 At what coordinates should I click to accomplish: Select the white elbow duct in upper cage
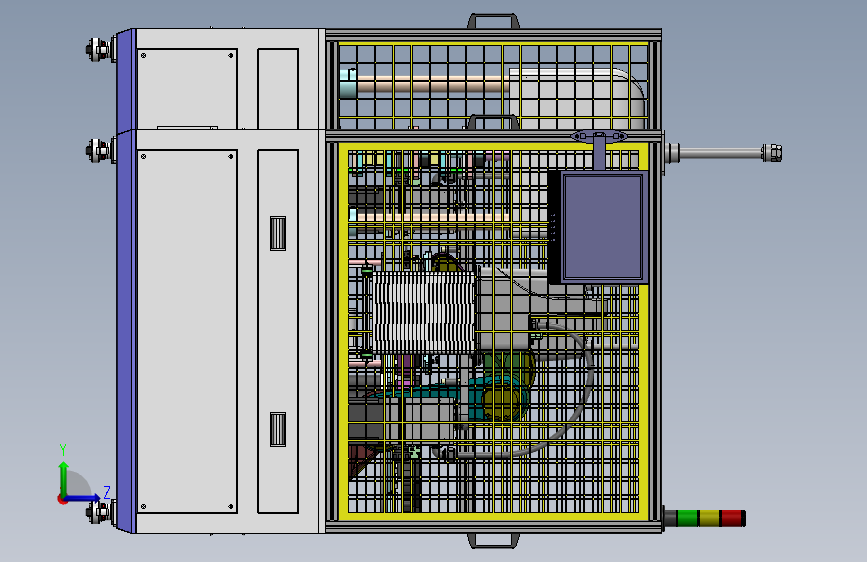point(576,98)
